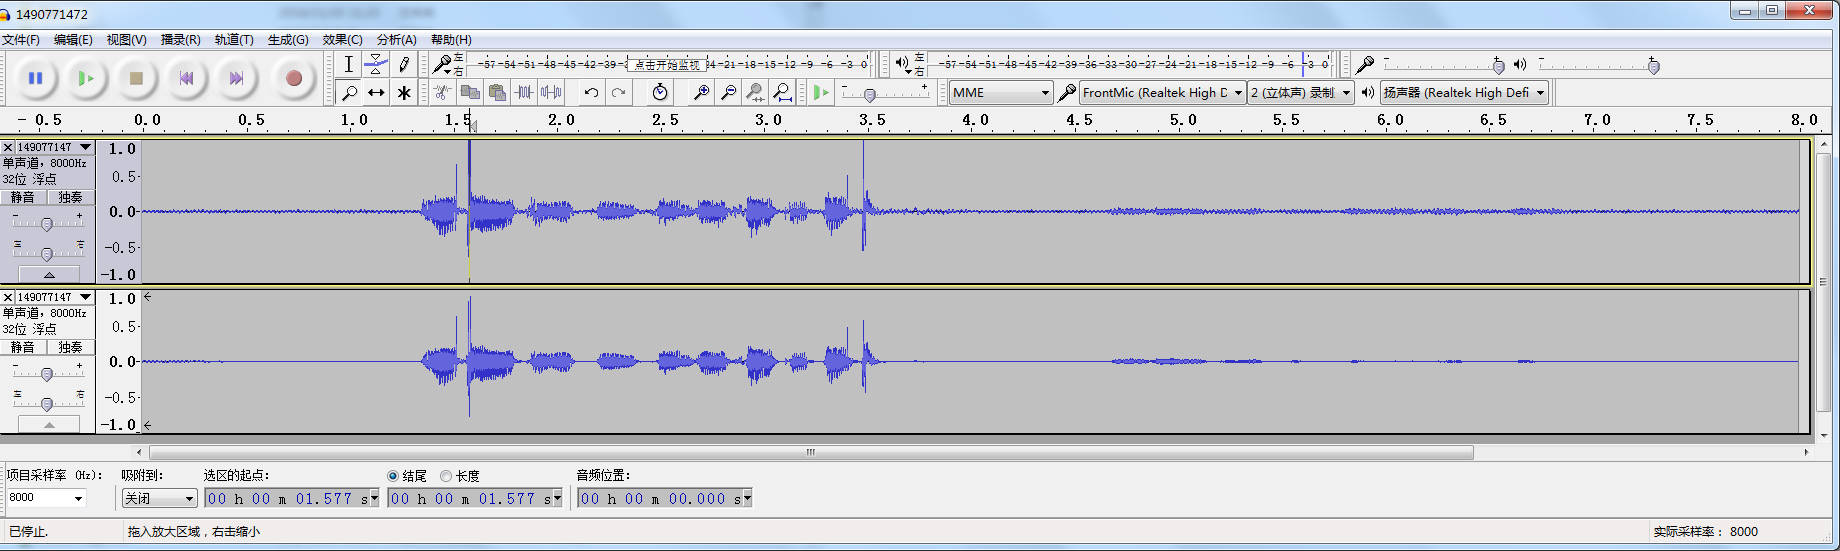Image resolution: width=1840 pixels, height=551 pixels.
Task: Collapse the first track with arrow button
Action: click(48, 274)
